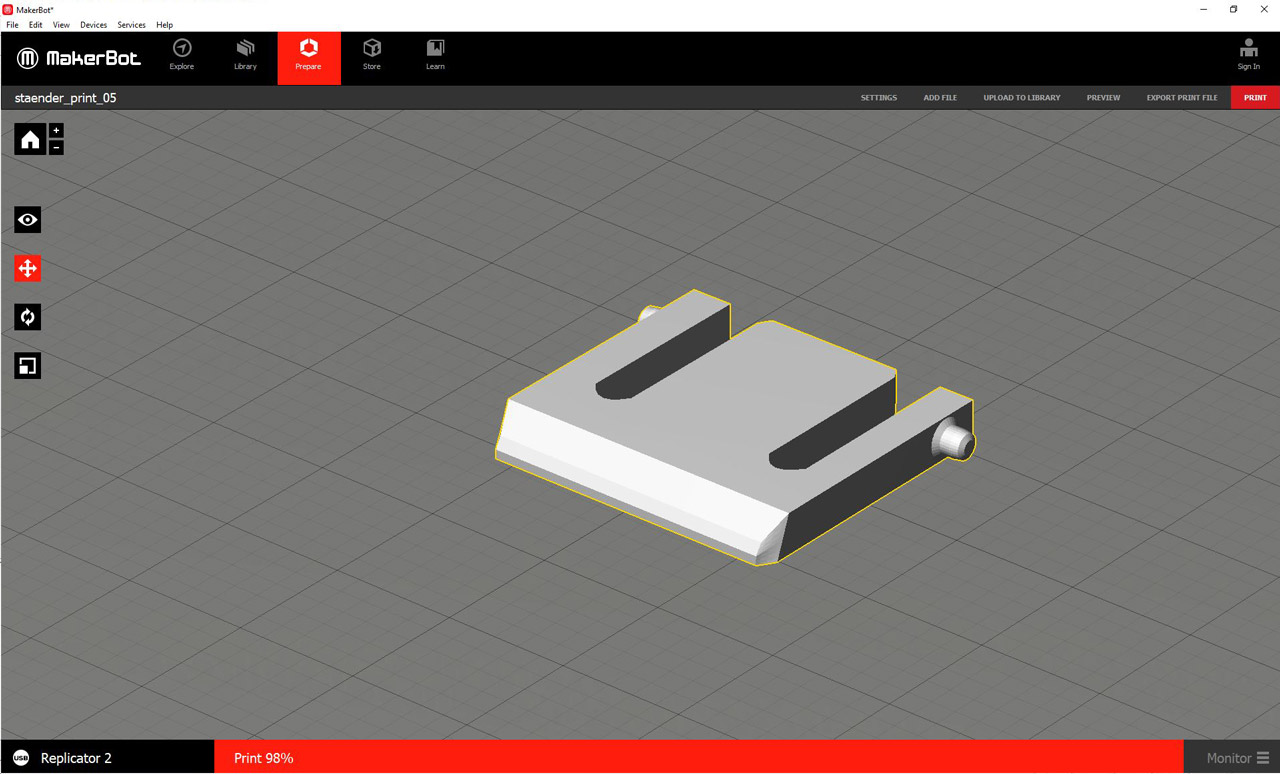The image size is (1280, 774).
Task: Select the View (eye) tool
Action: tap(28, 220)
